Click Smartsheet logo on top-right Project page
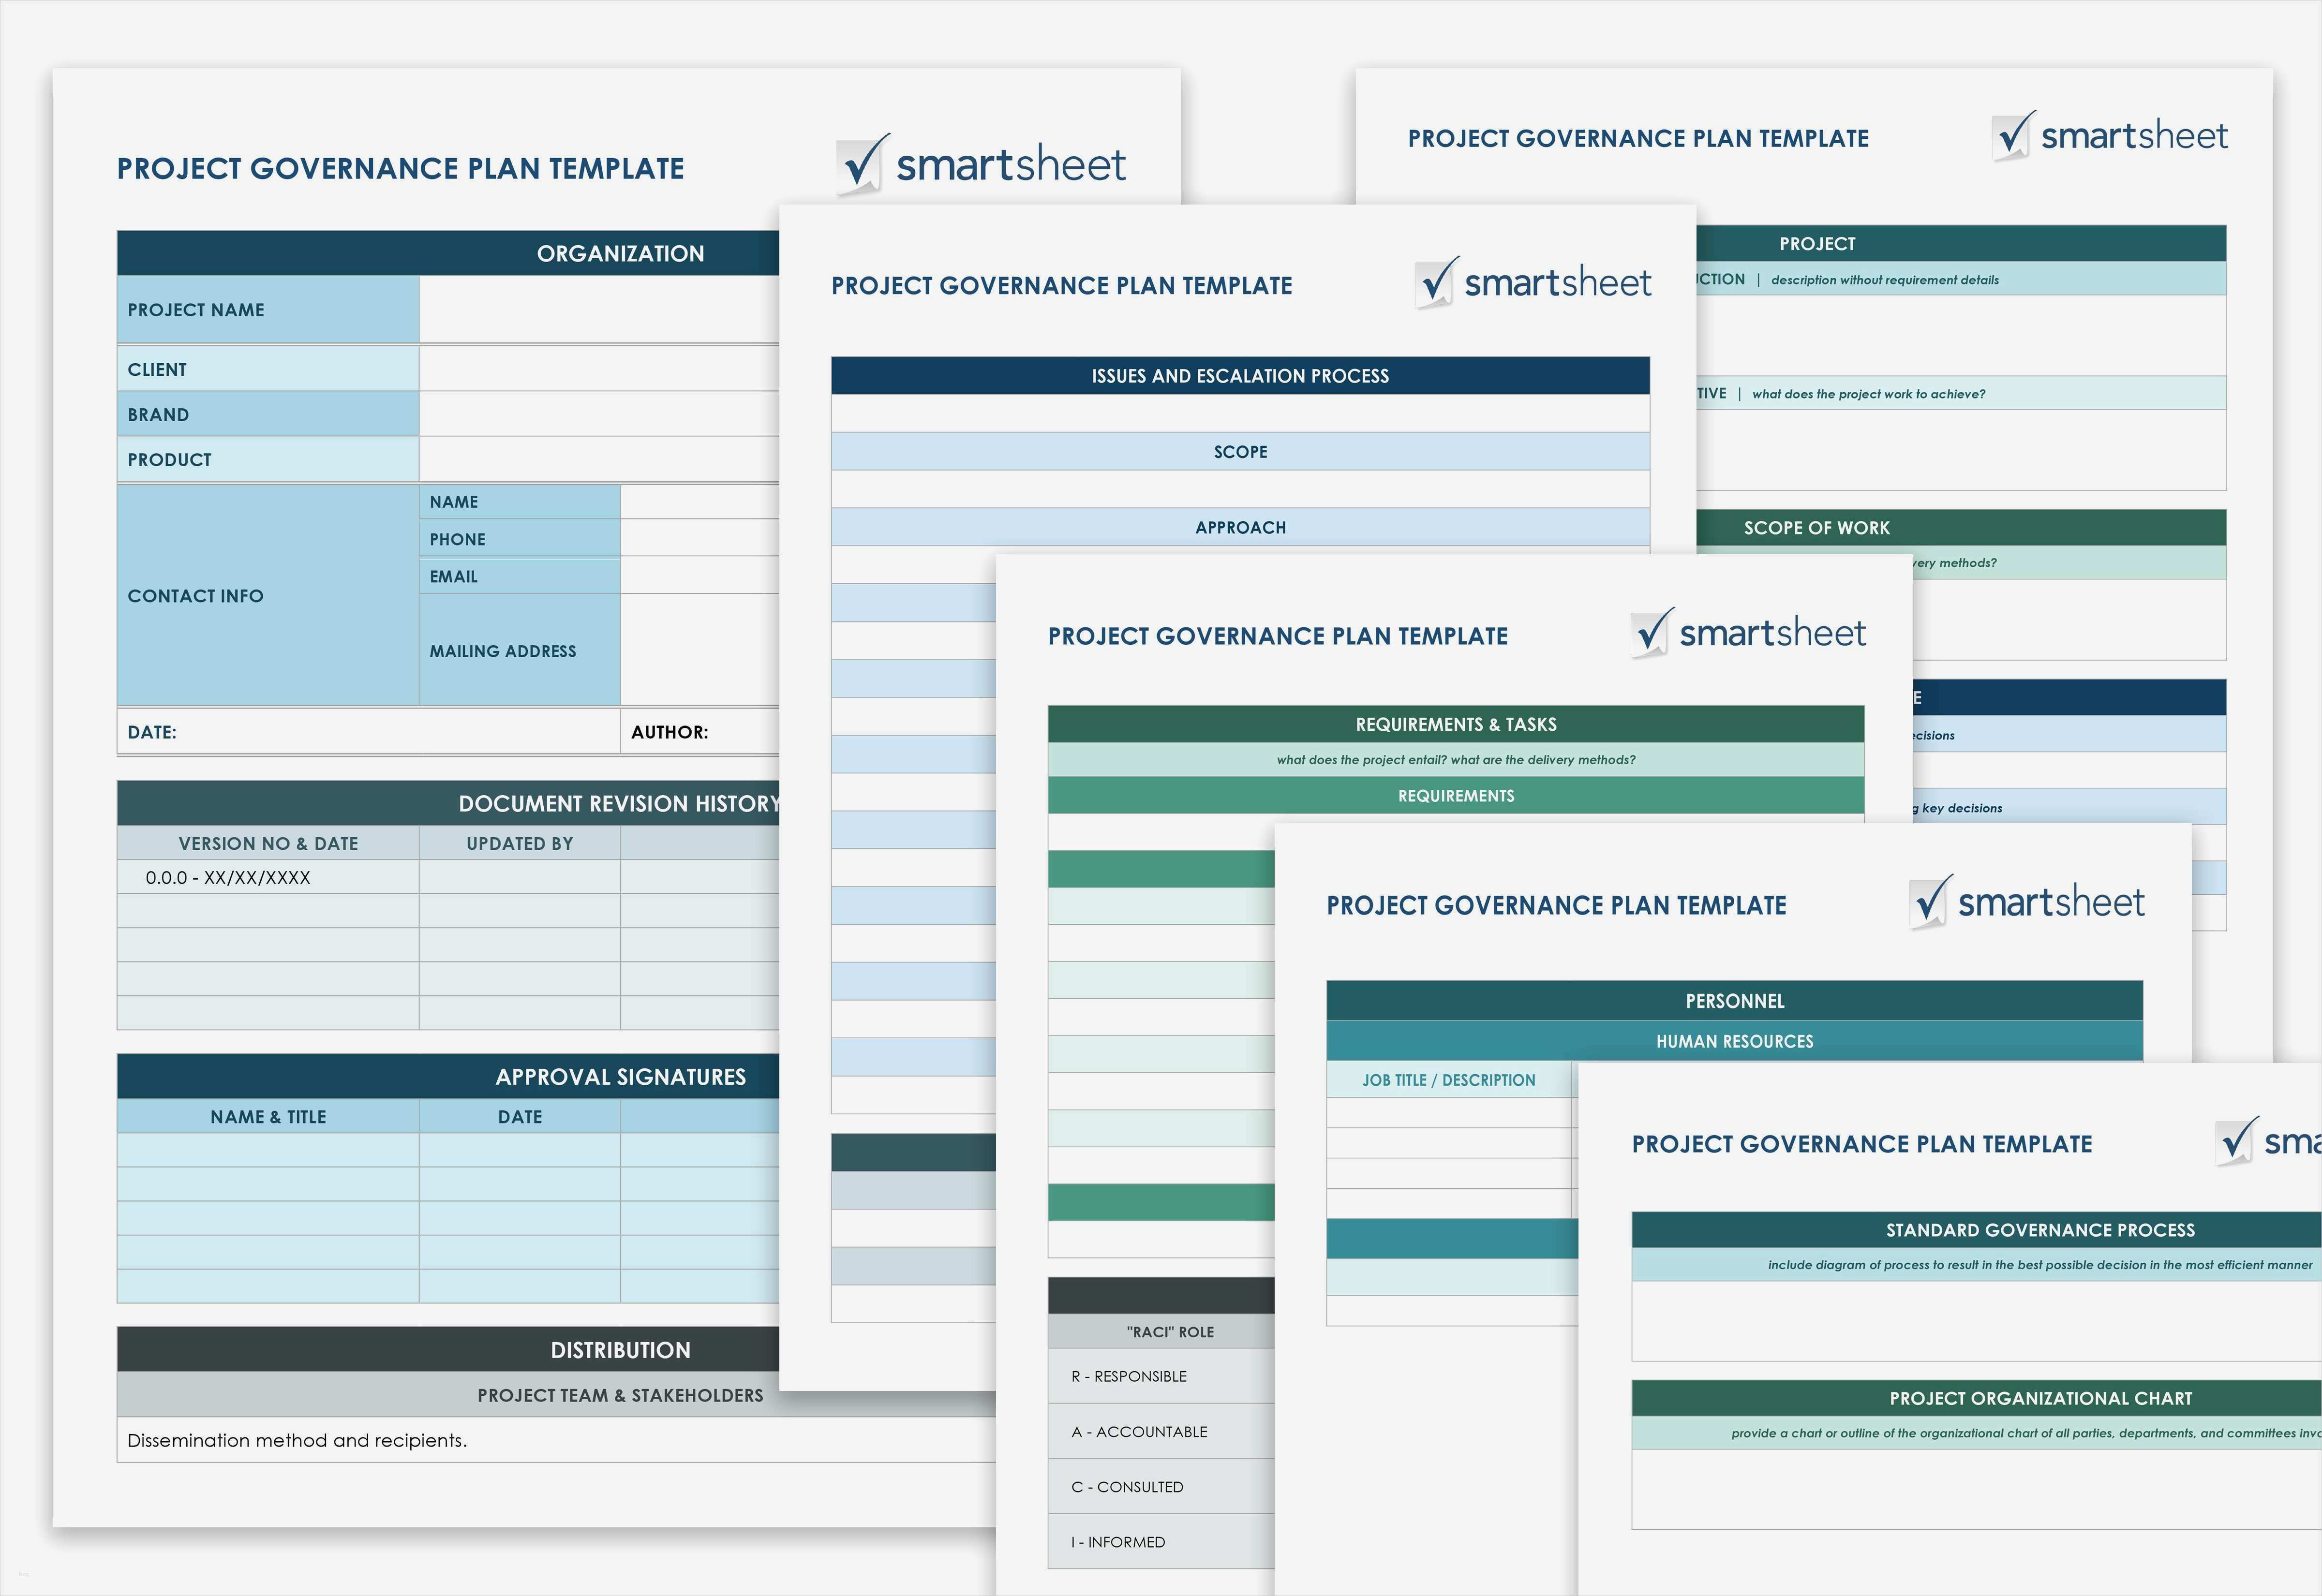The image size is (2322, 1596). (x=2110, y=136)
